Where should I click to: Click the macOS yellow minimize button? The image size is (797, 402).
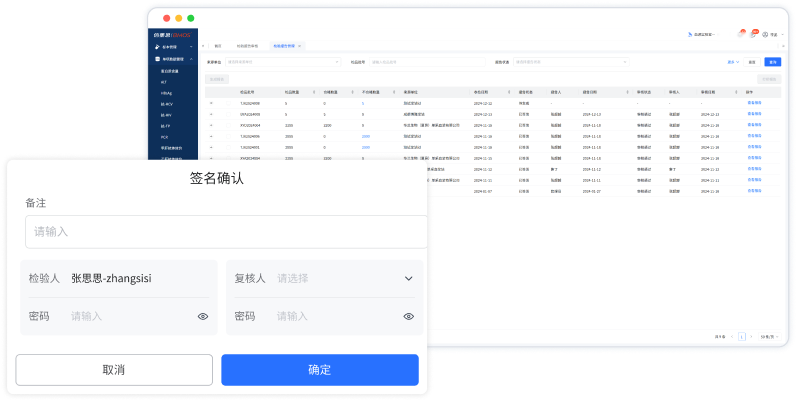pyautogui.click(x=178, y=18)
